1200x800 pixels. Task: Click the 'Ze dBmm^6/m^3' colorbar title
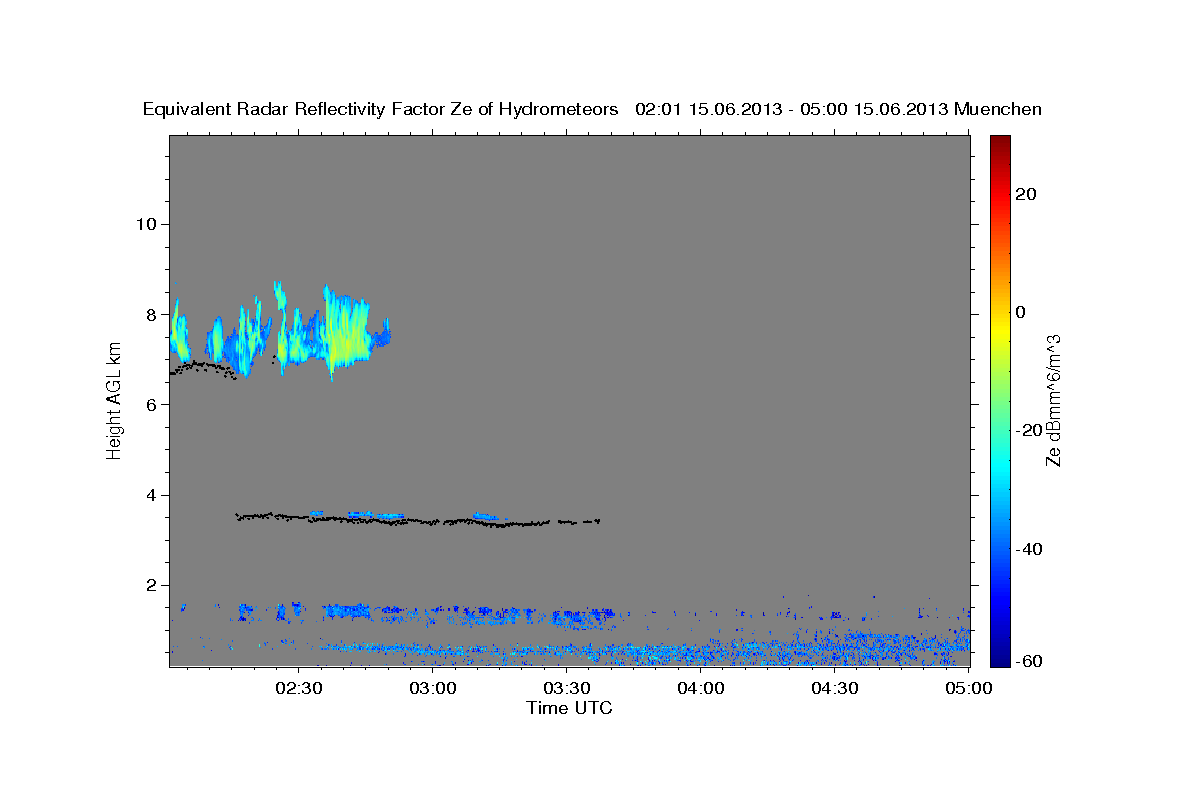point(1053,400)
